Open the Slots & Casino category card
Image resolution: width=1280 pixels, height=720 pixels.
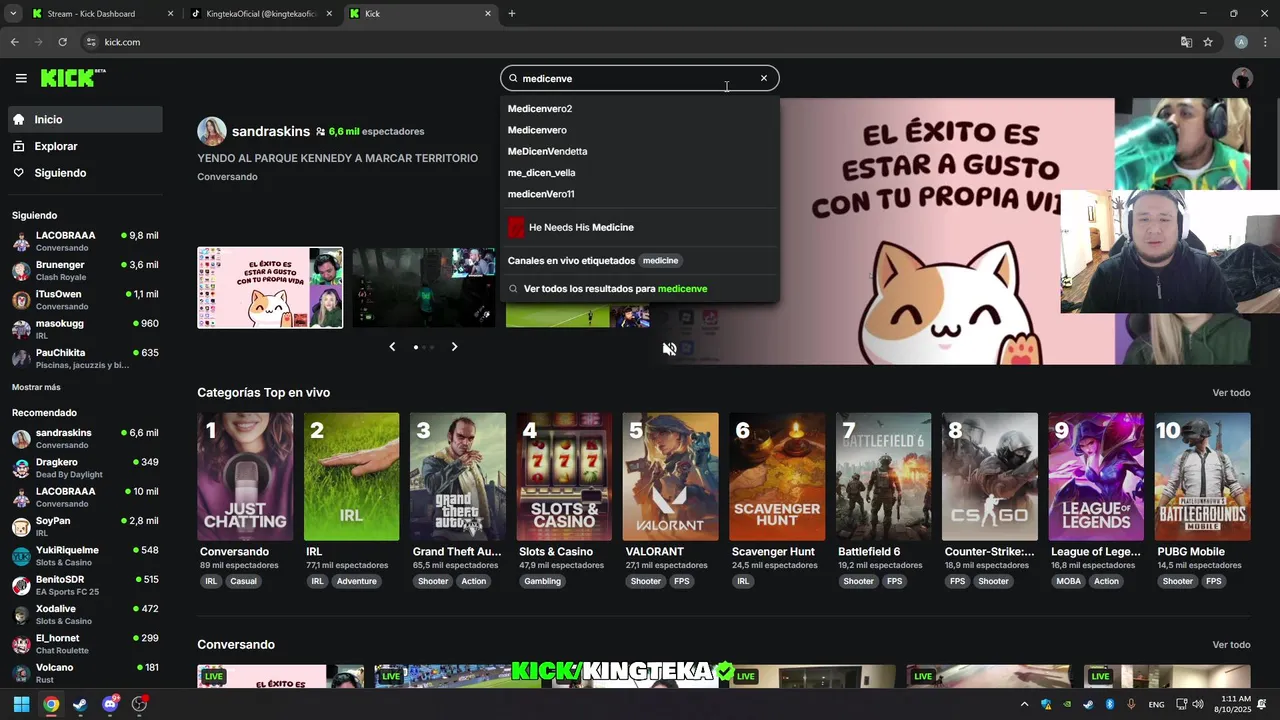pyautogui.click(x=564, y=477)
